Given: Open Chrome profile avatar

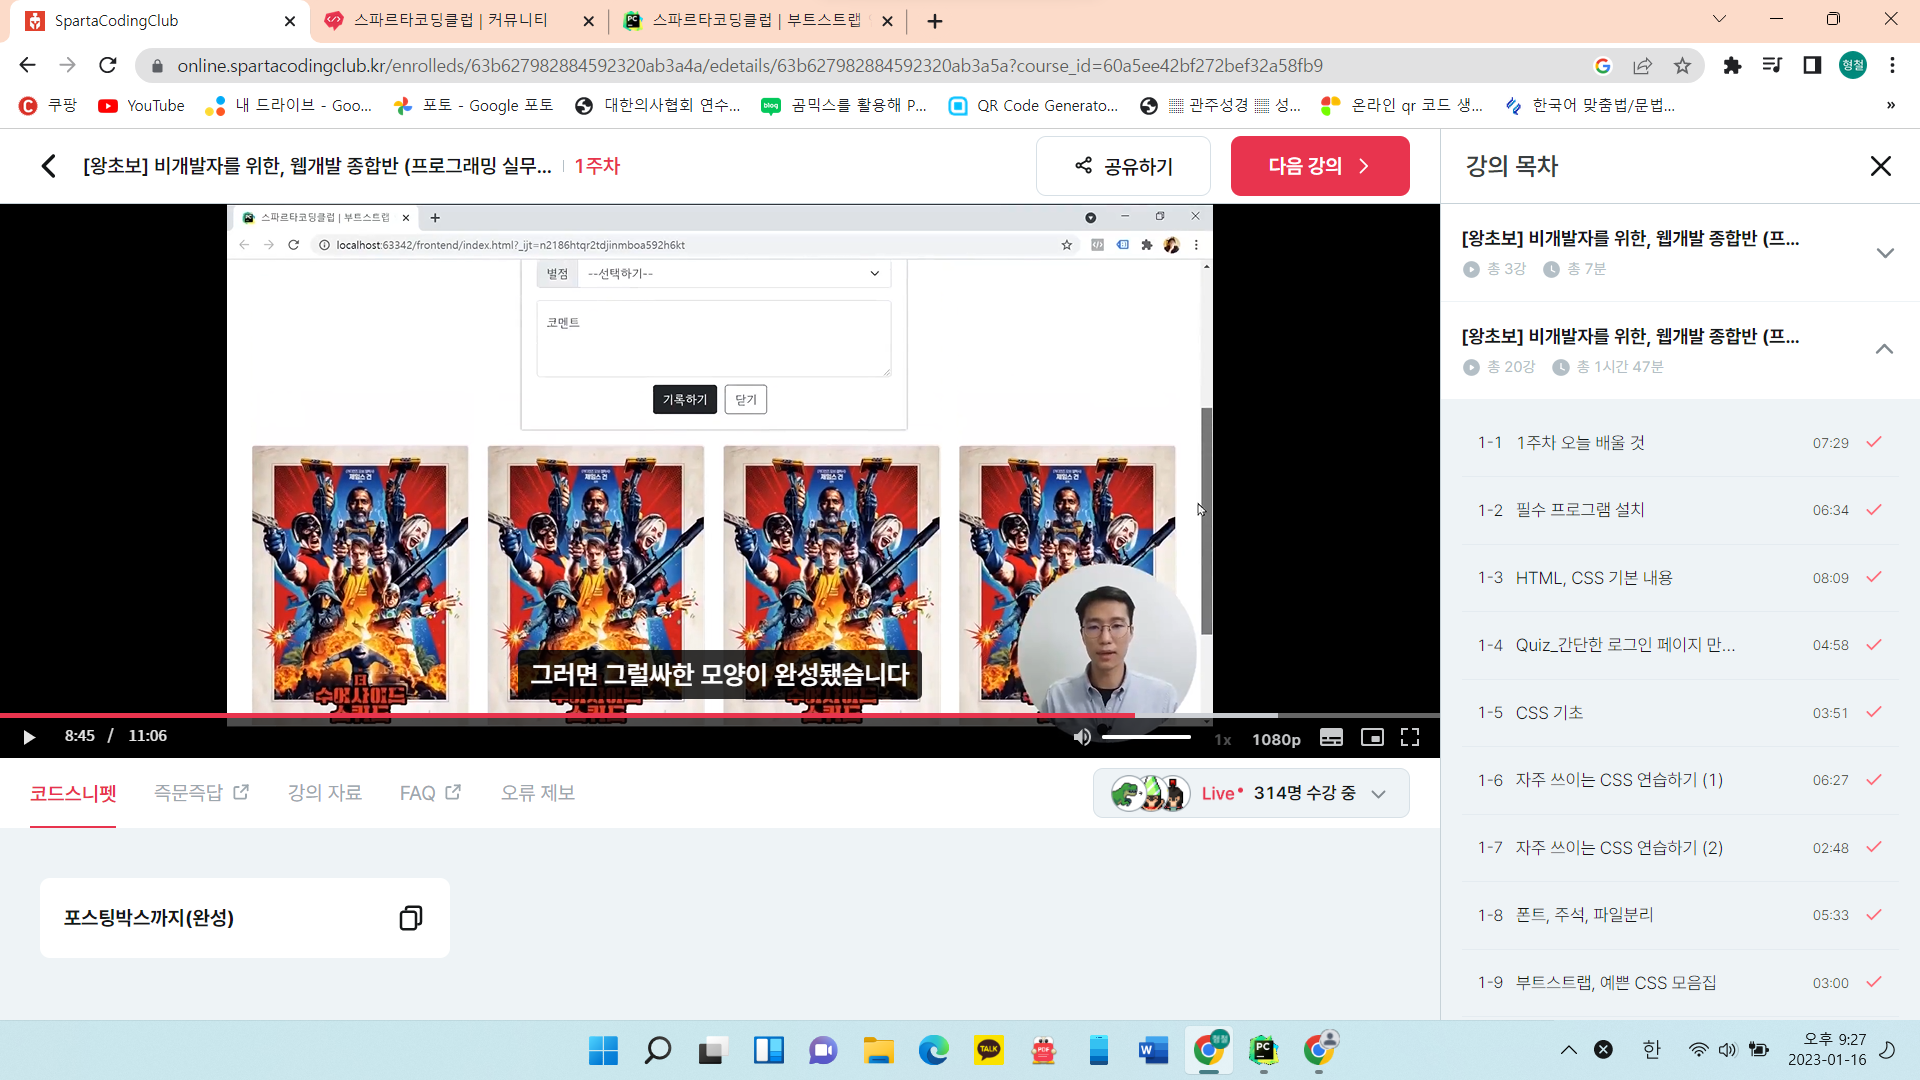Looking at the screenshot, I should pos(1853,65).
